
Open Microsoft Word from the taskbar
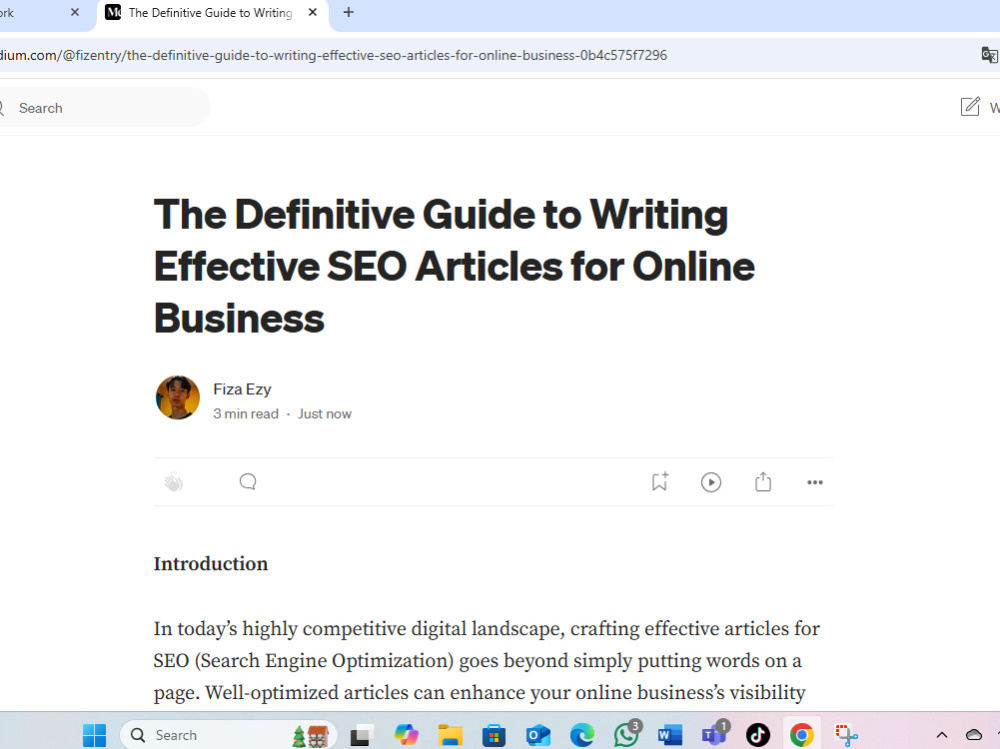point(670,735)
